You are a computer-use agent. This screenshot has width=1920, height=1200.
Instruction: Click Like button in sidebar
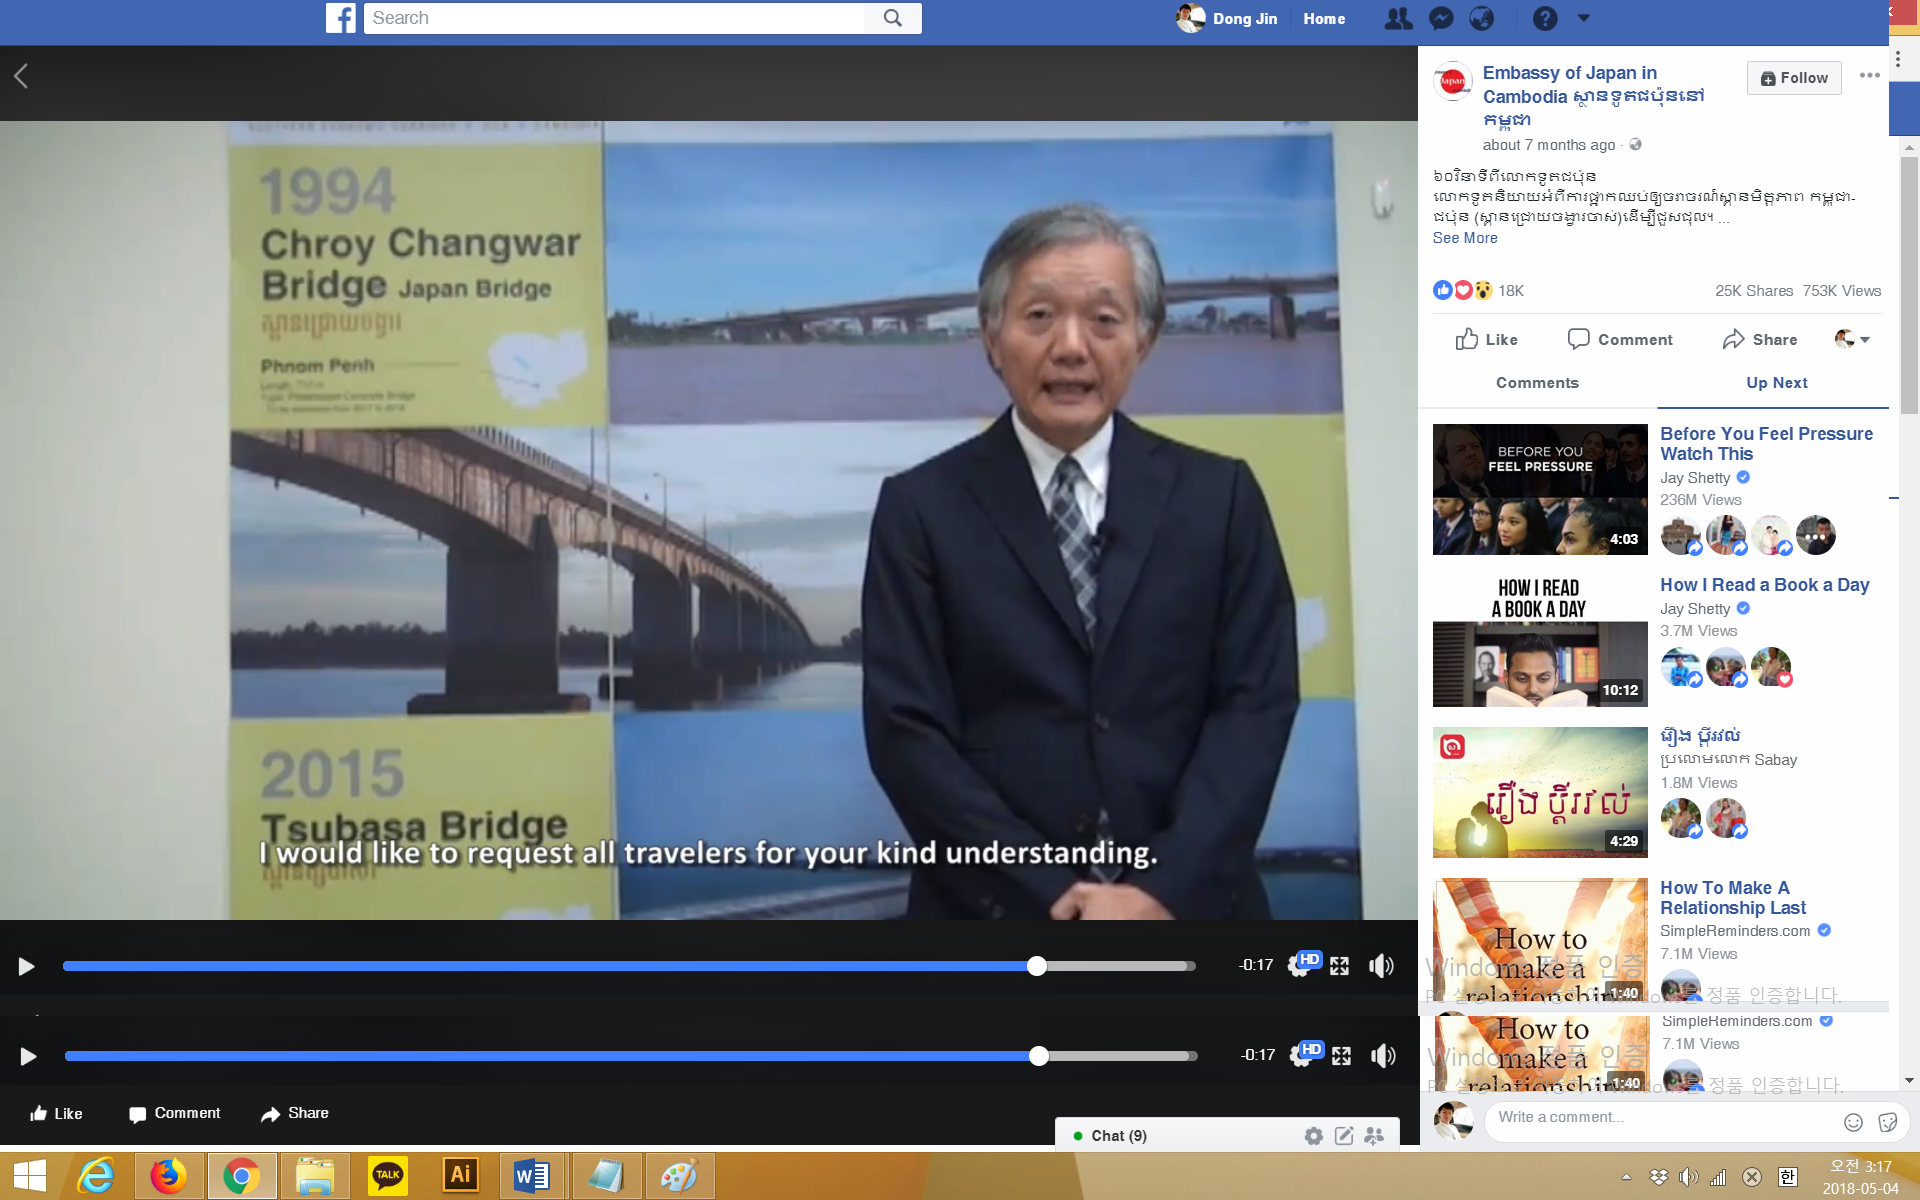(x=1486, y=340)
